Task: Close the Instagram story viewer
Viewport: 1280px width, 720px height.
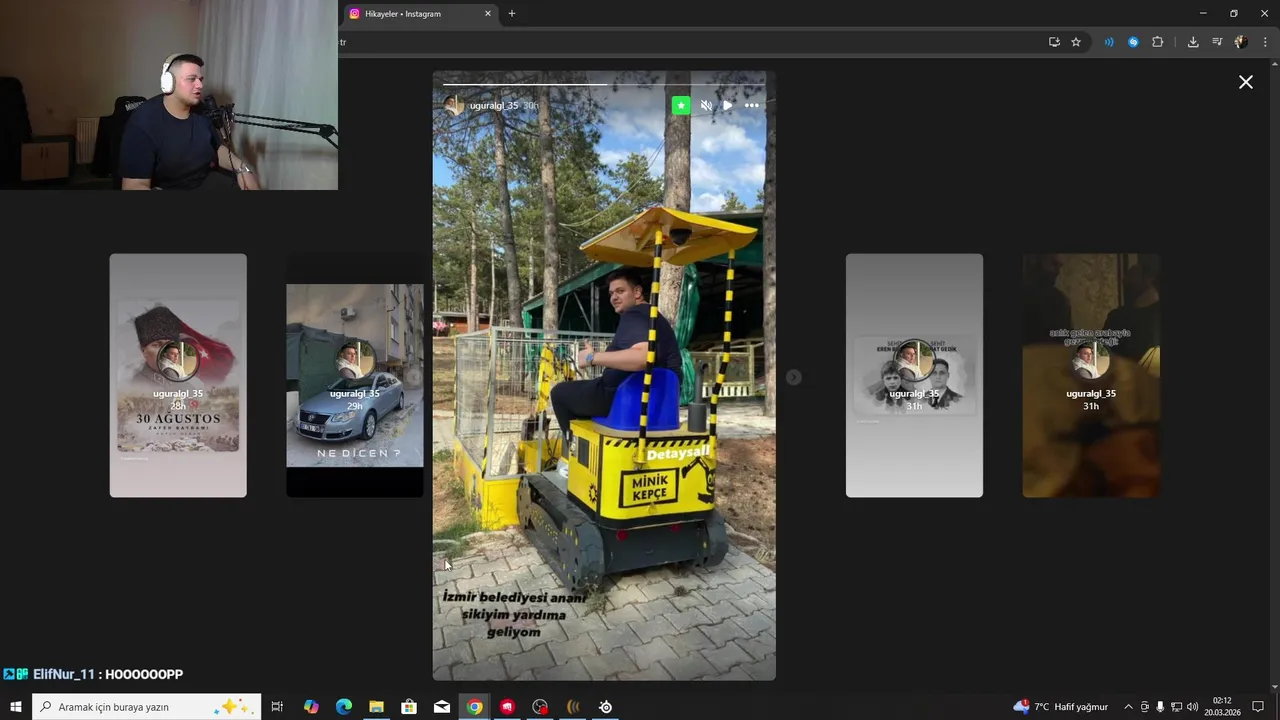Action: coord(1245,82)
